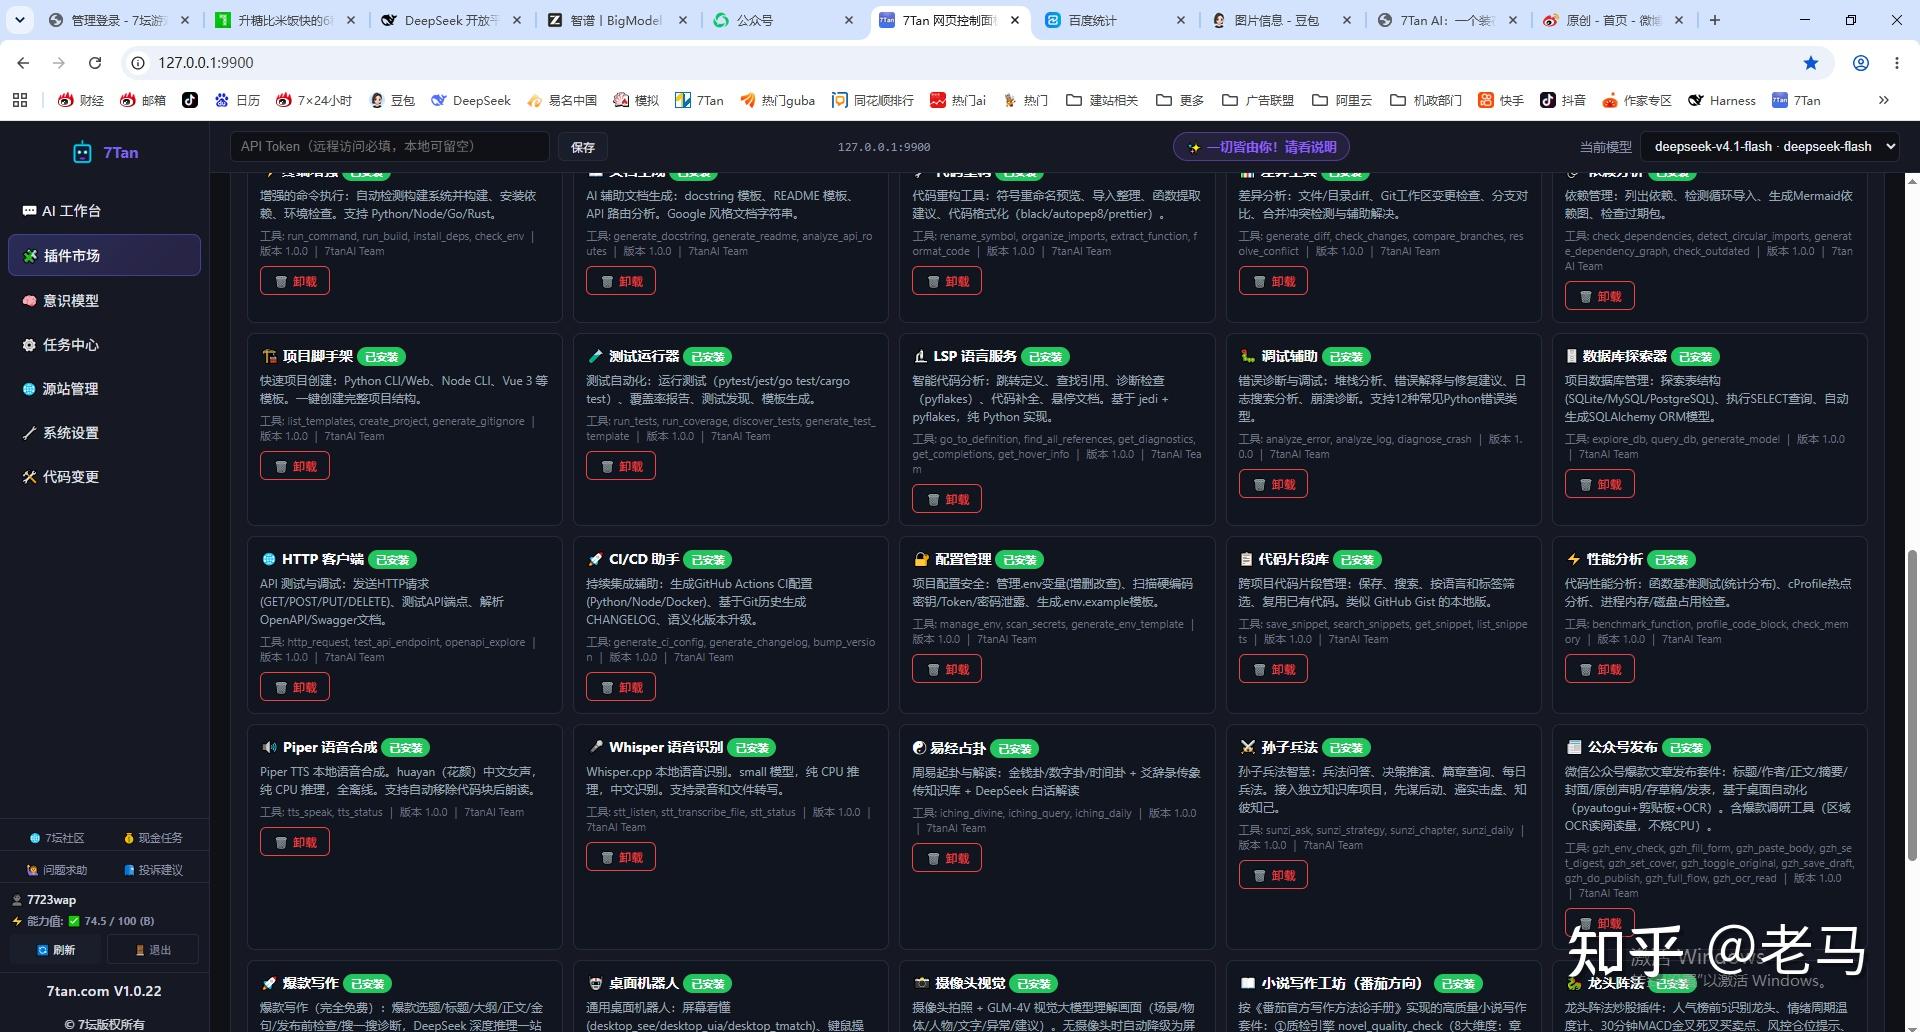The image size is (1920, 1032).
Task: Open the 机政部门 bookmarks folder
Action: click(1425, 100)
